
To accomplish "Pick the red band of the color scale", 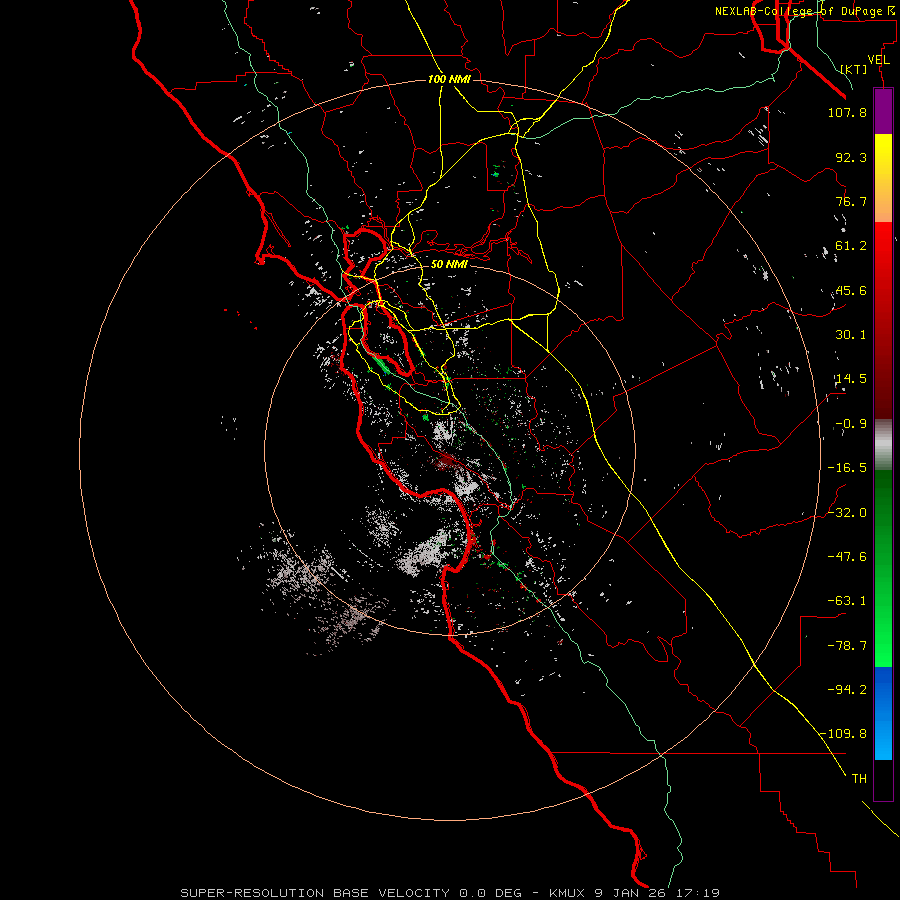I will click(883, 320).
